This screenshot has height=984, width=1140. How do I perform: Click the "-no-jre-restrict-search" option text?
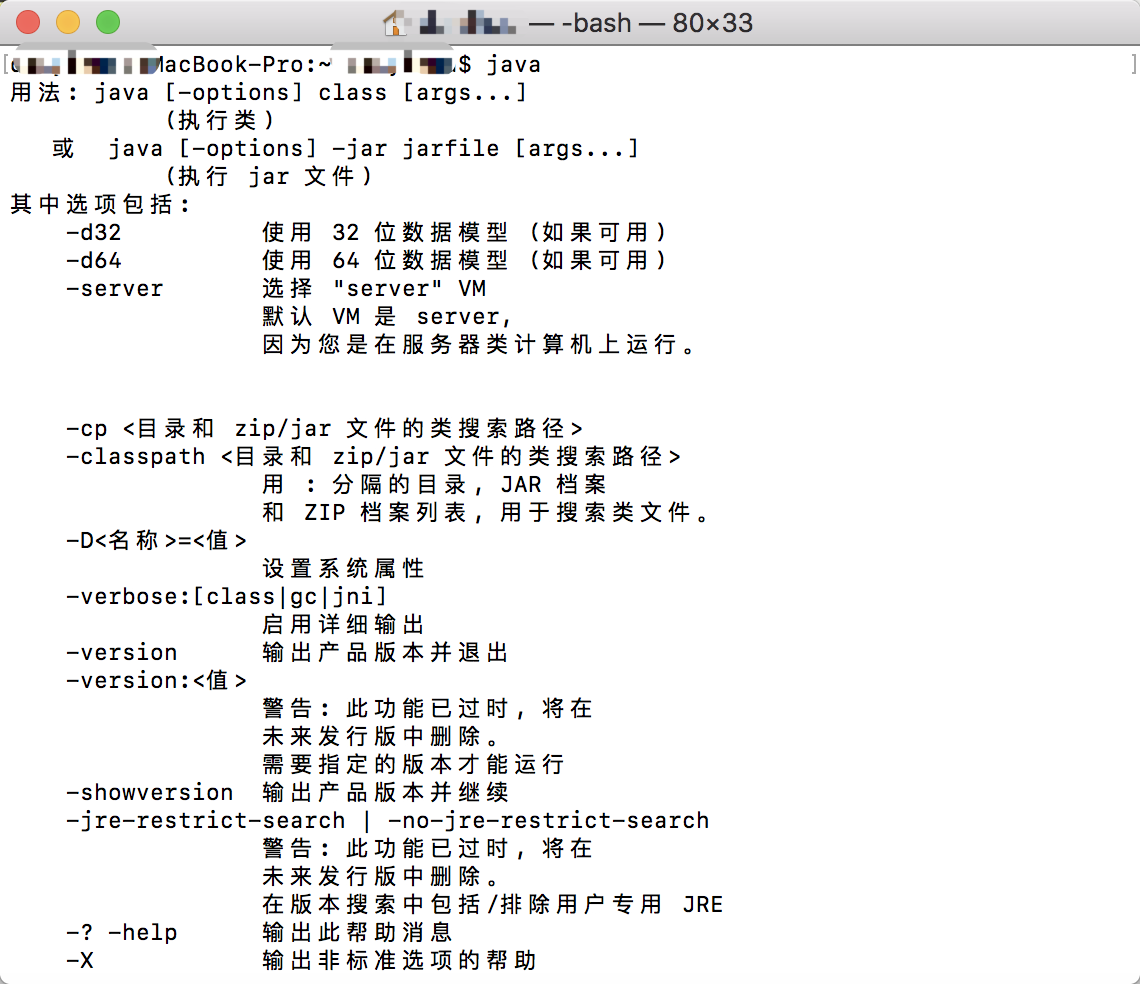(x=548, y=820)
